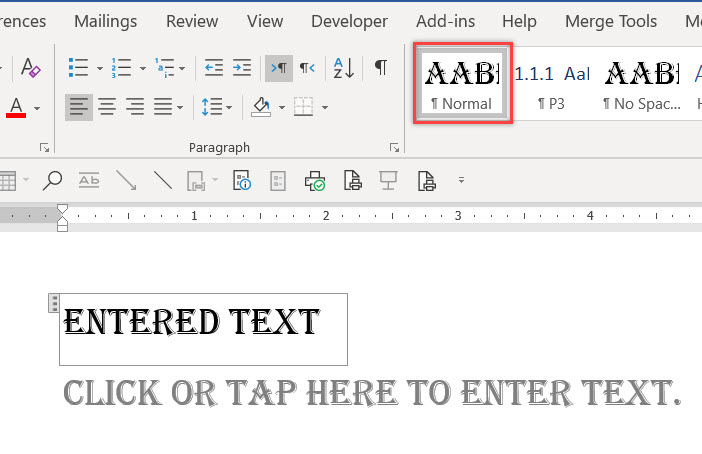Screen dimensions: 702x454
Task: Click the Bullets list icon
Action: (78, 68)
